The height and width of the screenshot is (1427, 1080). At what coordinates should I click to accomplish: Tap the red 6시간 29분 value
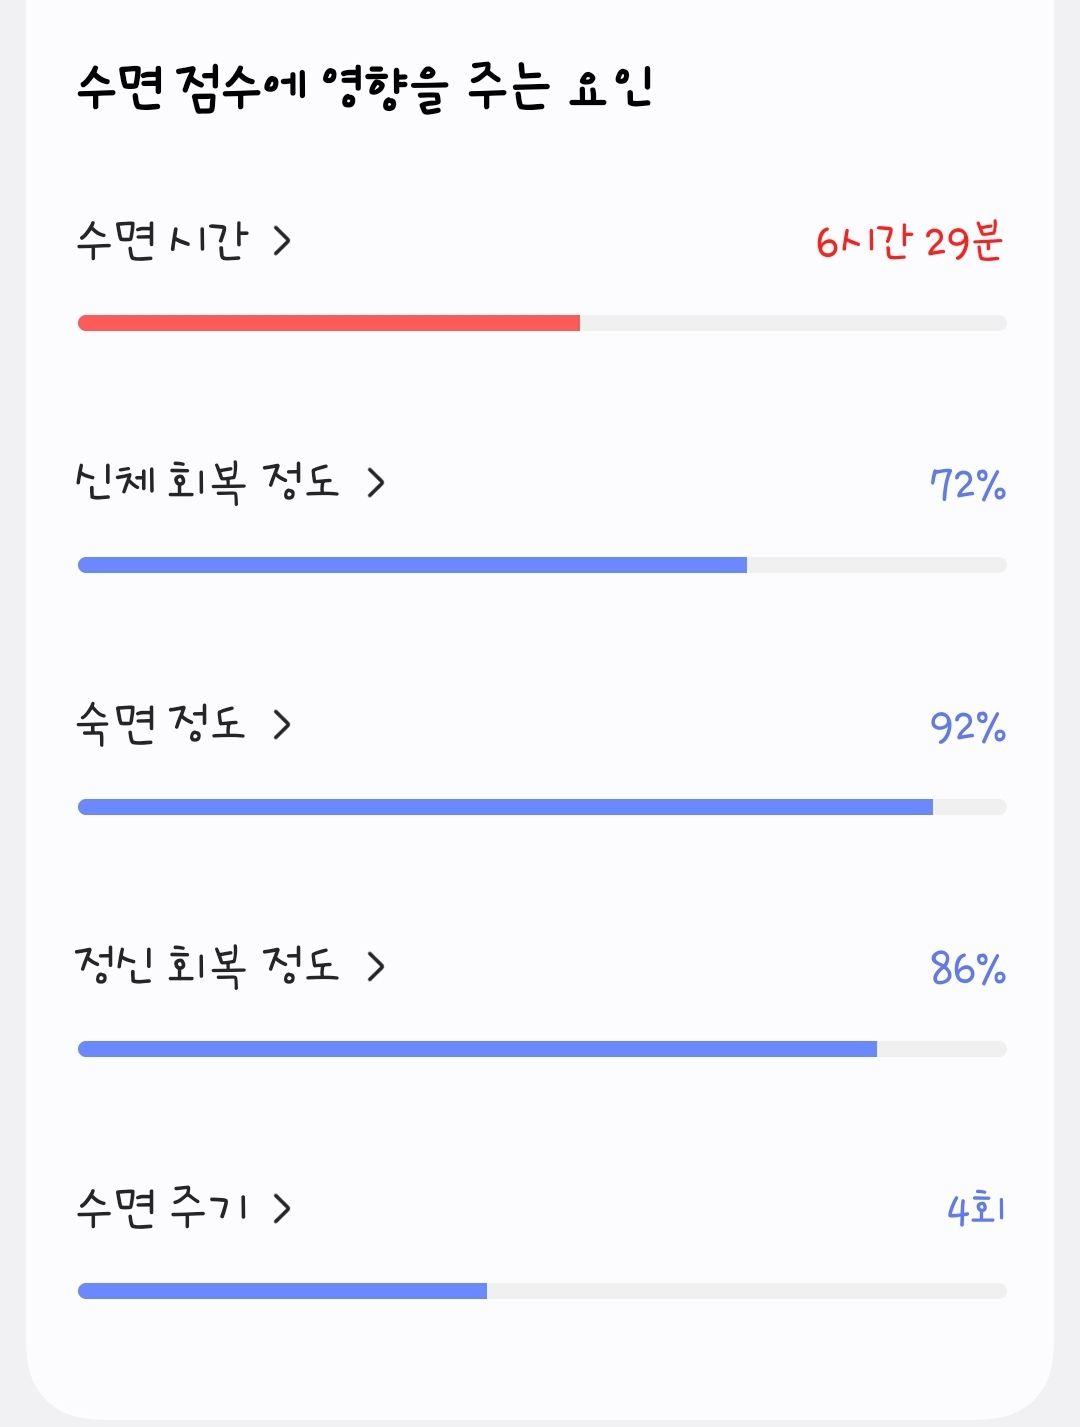tap(909, 242)
